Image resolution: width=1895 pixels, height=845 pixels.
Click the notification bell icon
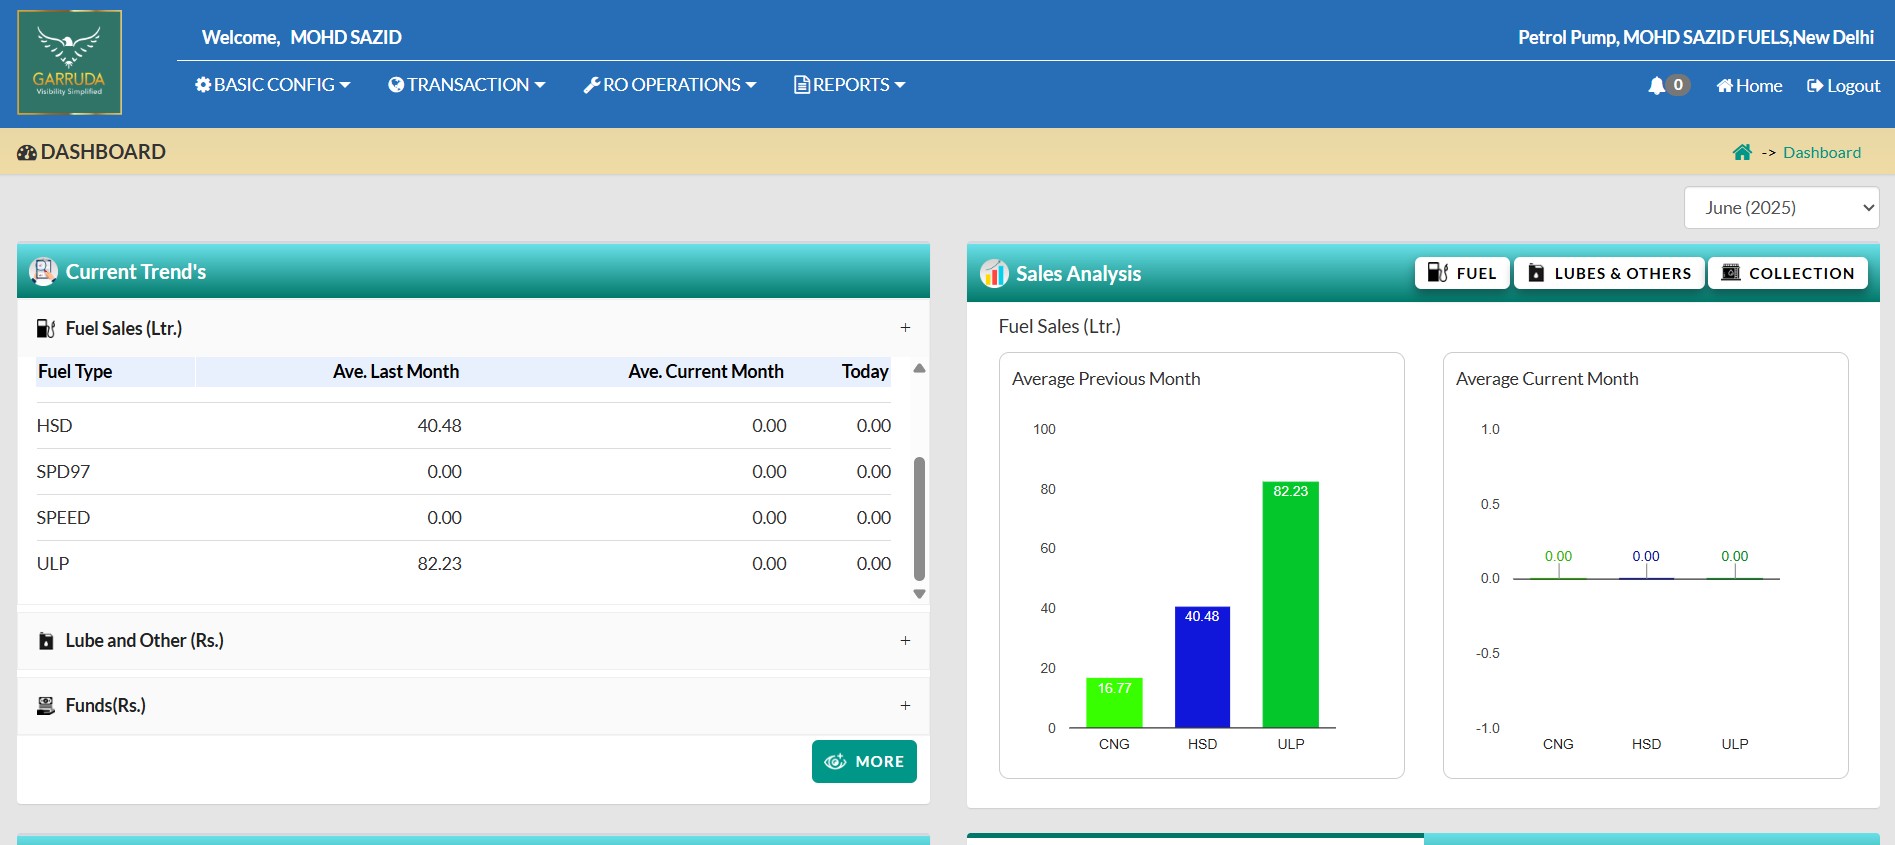click(1656, 86)
